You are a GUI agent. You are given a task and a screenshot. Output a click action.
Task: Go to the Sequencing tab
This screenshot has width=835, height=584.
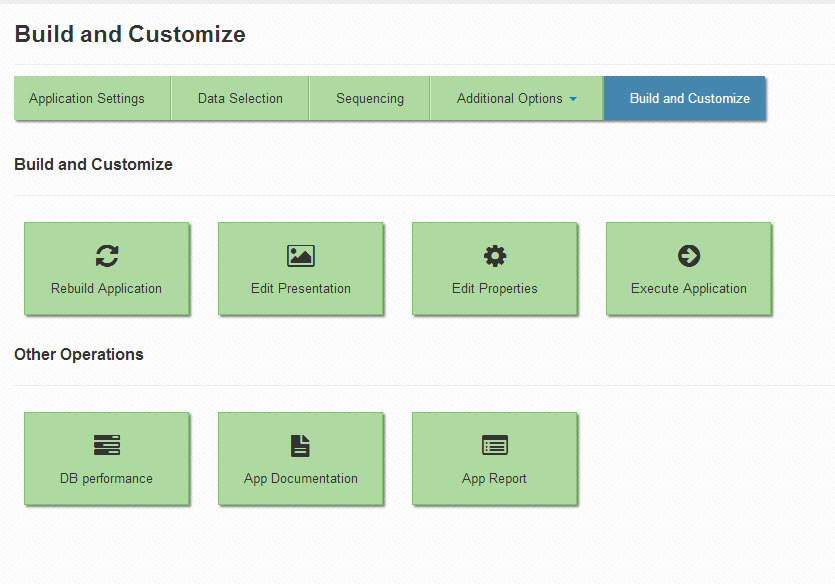coord(370,98)
